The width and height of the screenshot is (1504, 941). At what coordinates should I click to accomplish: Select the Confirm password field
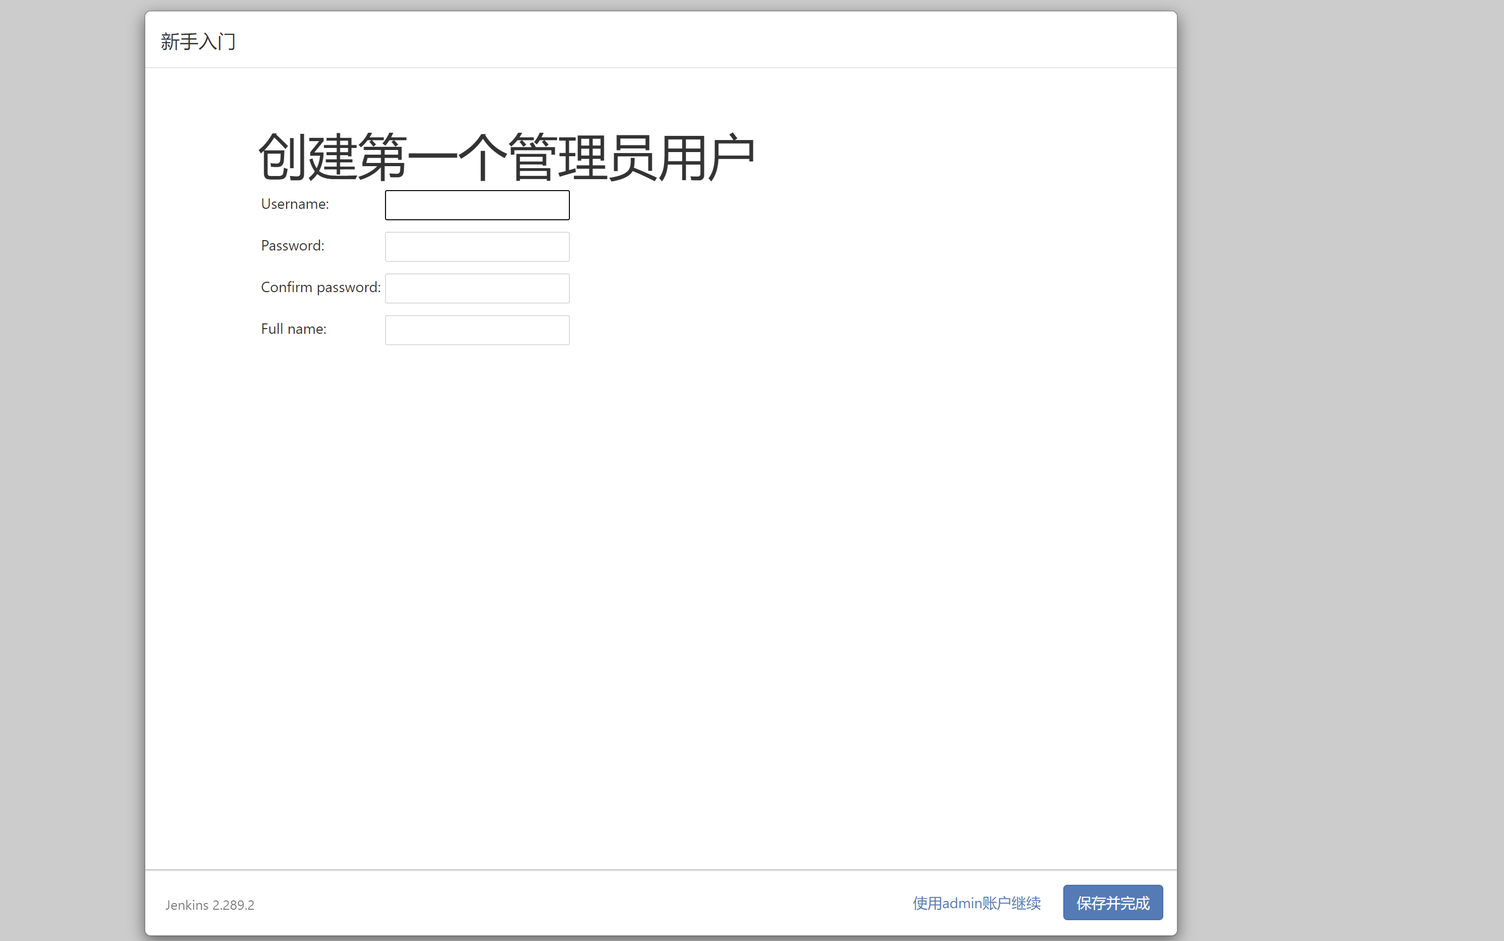(x=477, y=289)
